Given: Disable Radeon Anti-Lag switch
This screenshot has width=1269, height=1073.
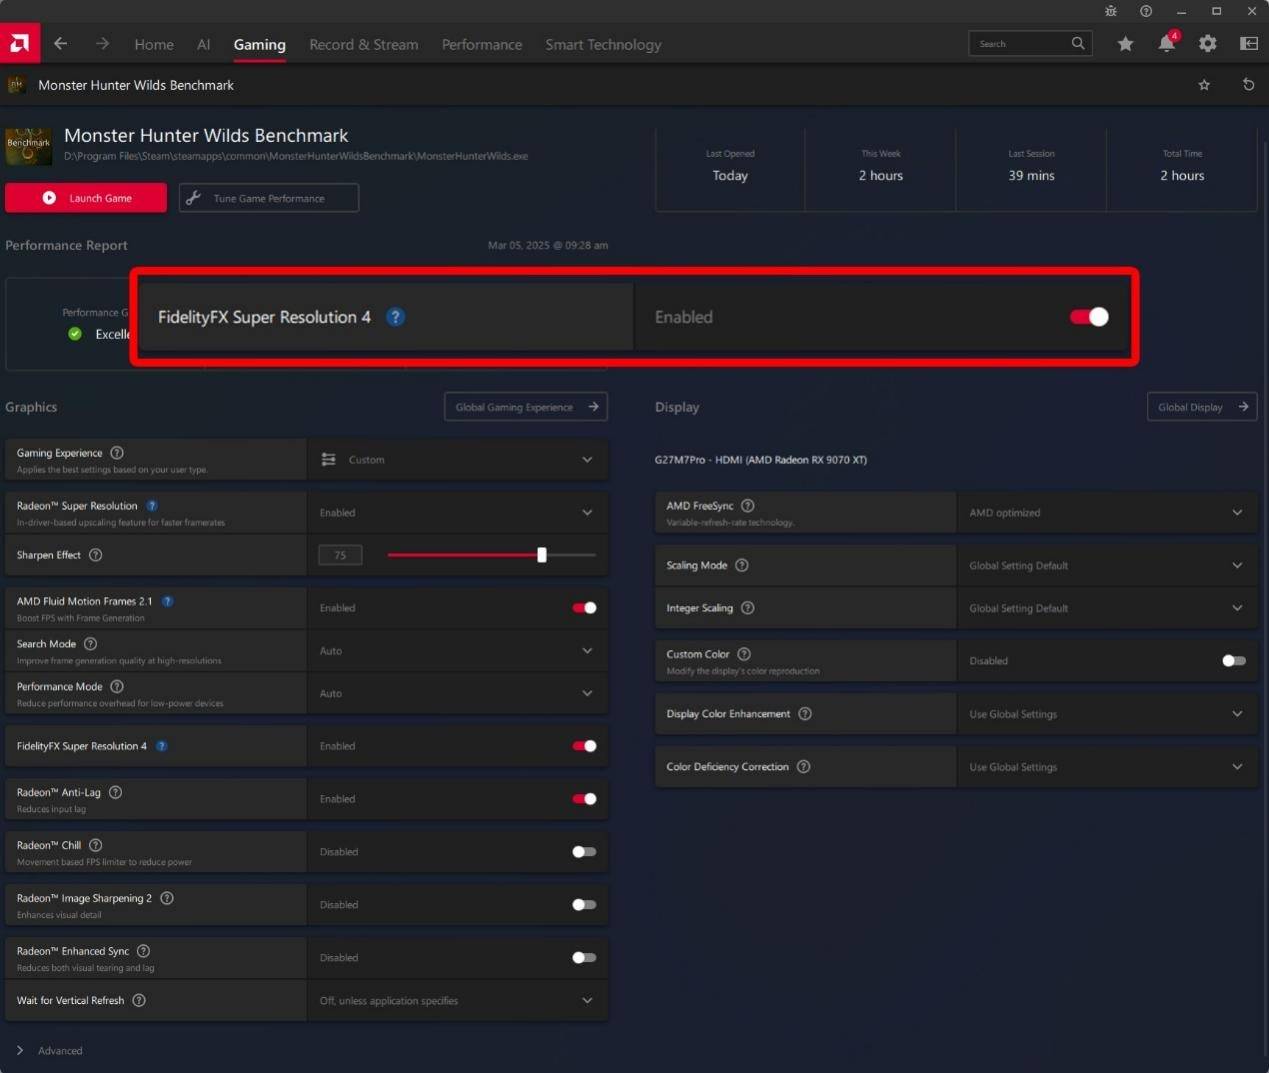Looking at the screenshot, I should pyautogui.click(x=584, y=799).
